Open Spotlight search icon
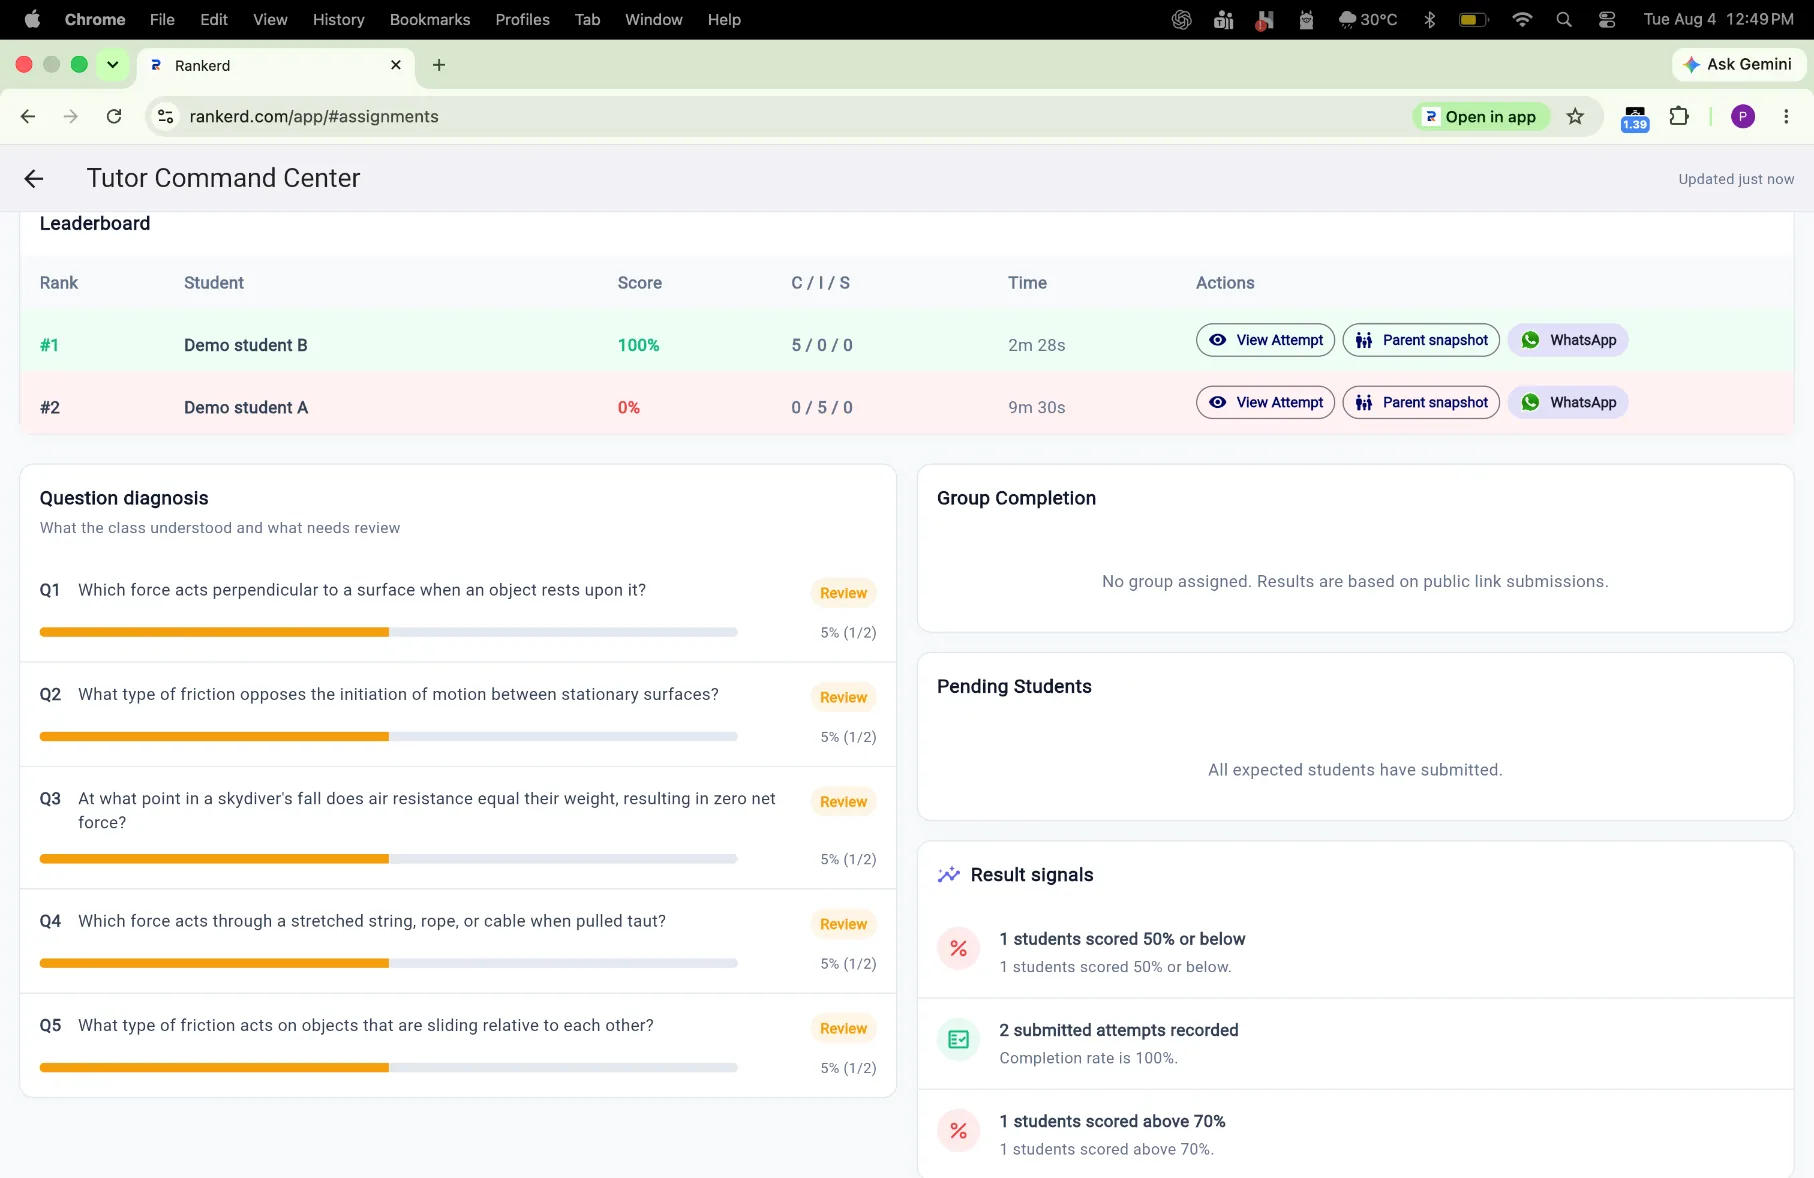 point(1564,19)
